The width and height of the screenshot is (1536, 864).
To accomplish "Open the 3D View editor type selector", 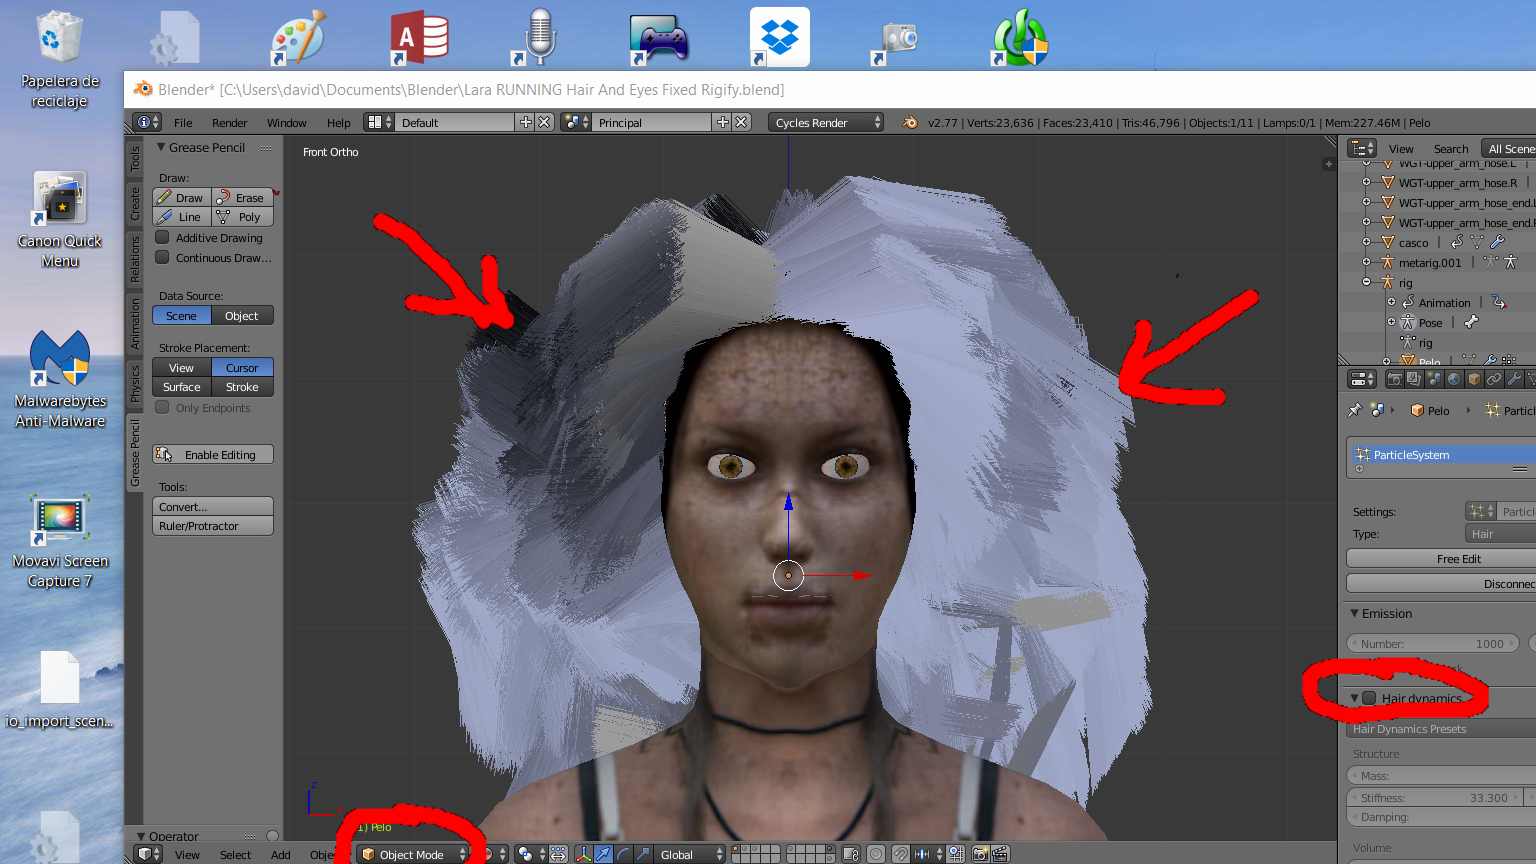I will pos(148,854).
